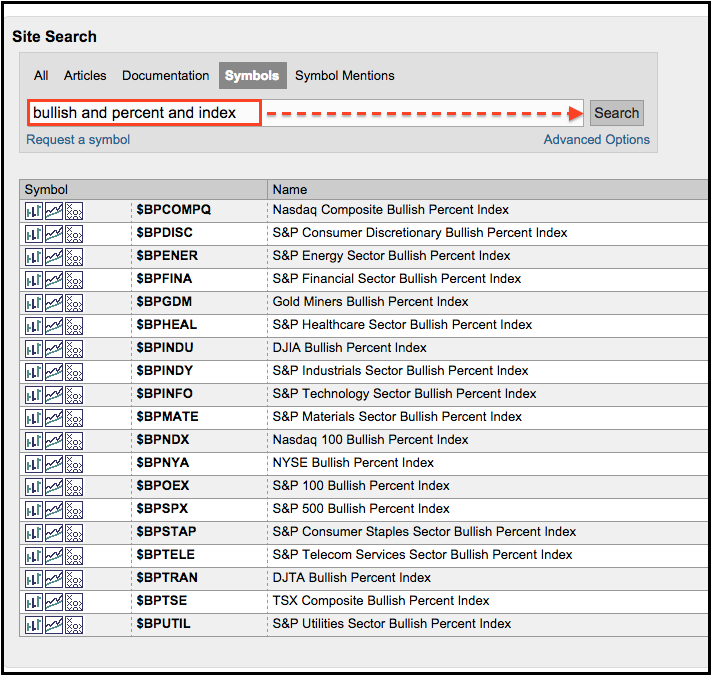
Task: Open the bar chart icon for $BPCOMPQ
Action: point(33,210)
